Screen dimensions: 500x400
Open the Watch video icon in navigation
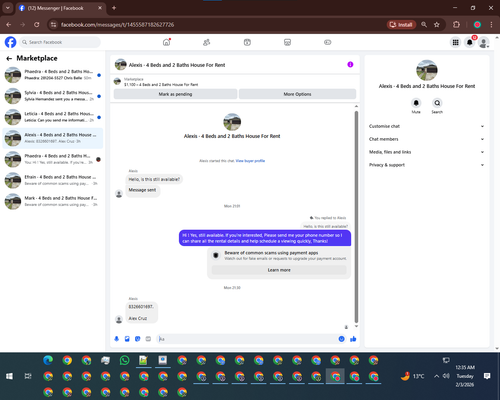247,42
